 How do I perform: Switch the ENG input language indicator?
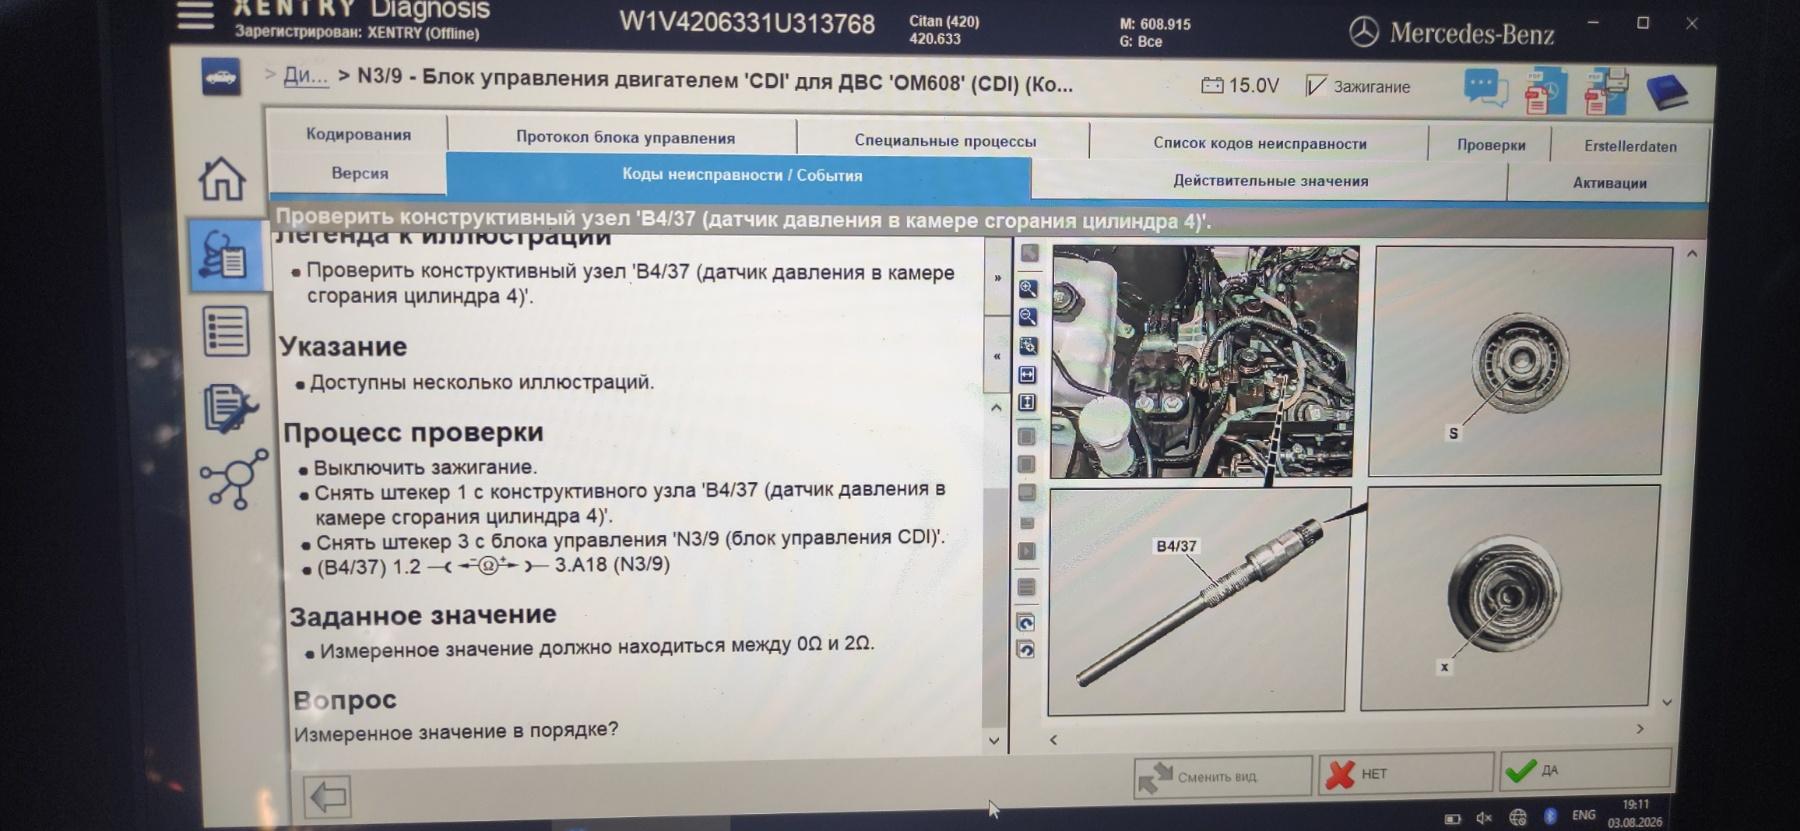[1584, 815]
